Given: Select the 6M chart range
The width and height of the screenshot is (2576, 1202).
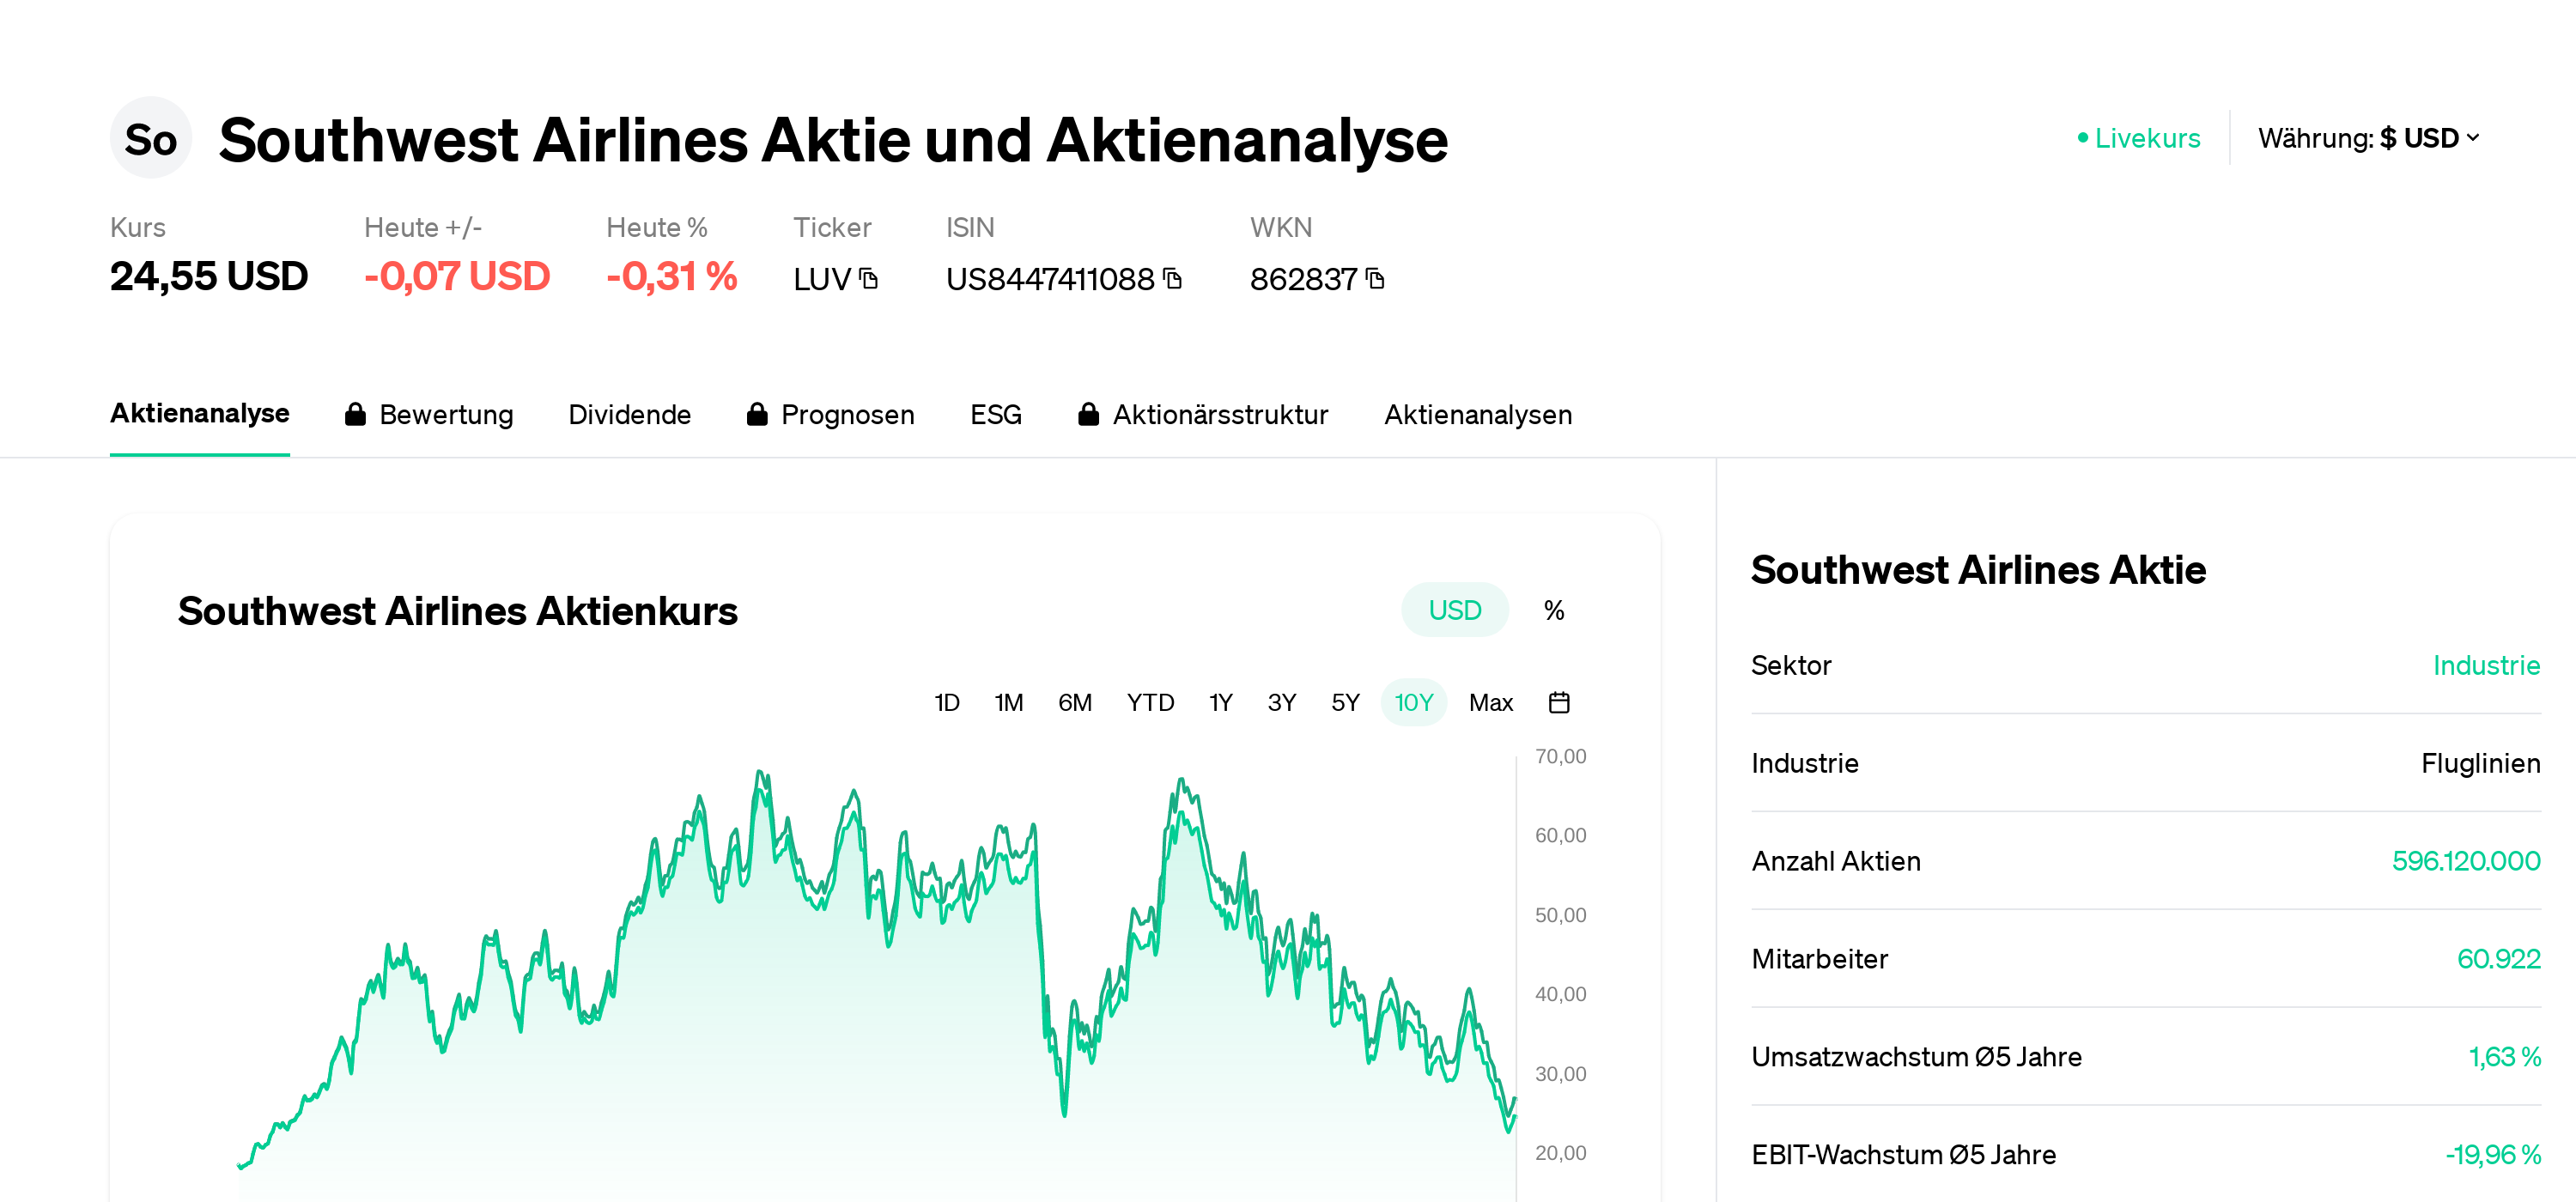Looking at the screenshot, I should pos(1074,702).
